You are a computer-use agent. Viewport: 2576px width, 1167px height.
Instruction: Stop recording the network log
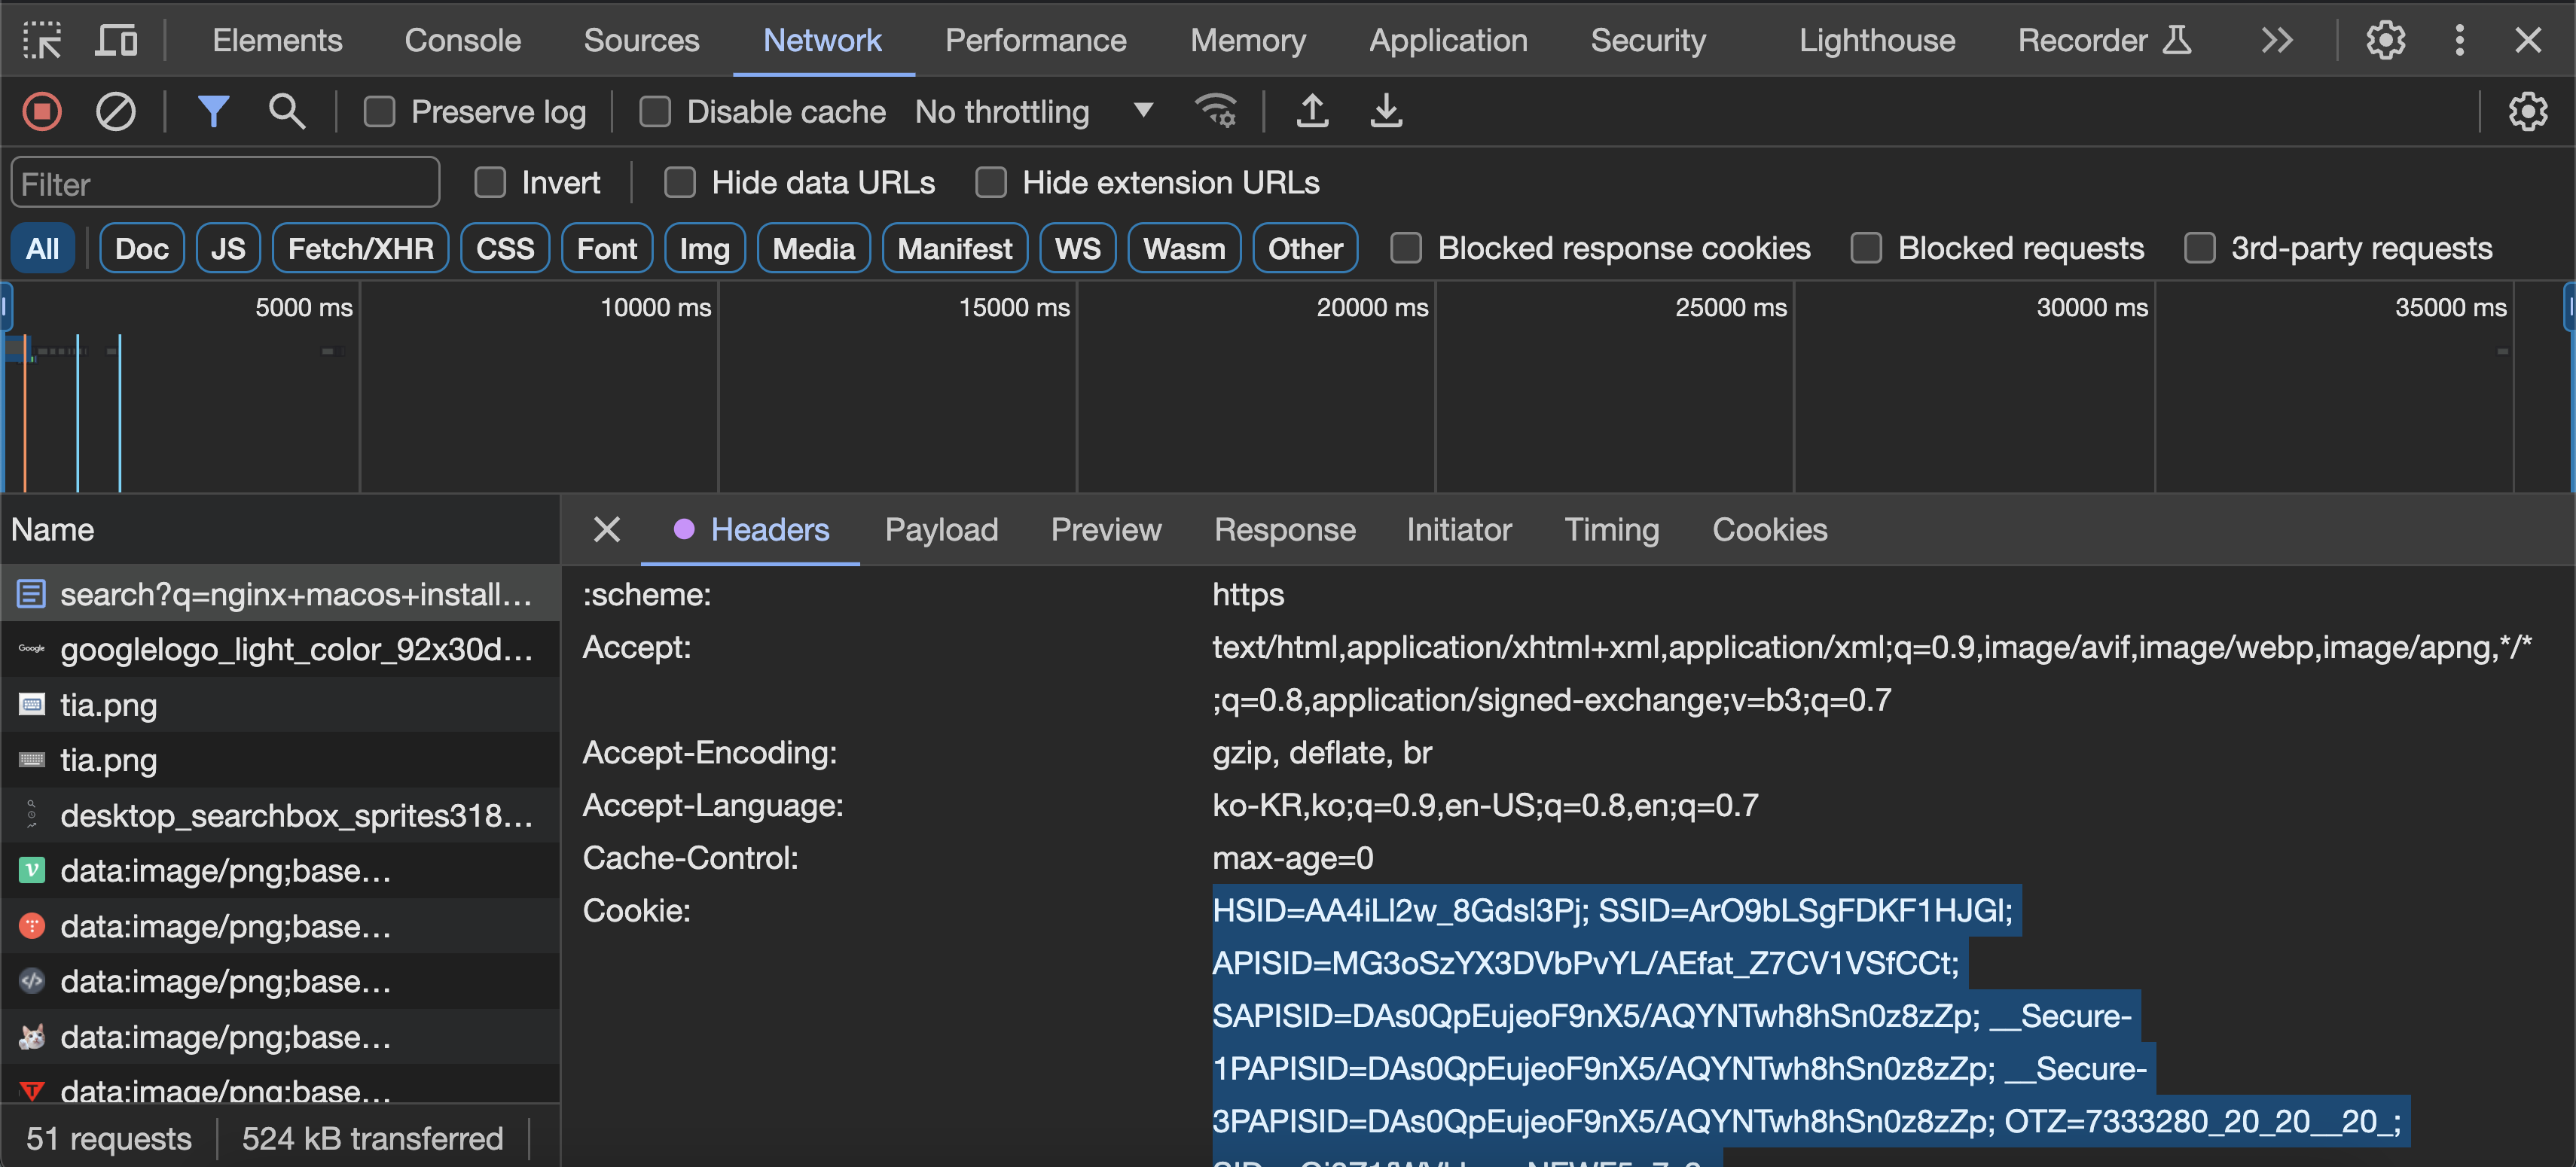[x=42, y=111]
